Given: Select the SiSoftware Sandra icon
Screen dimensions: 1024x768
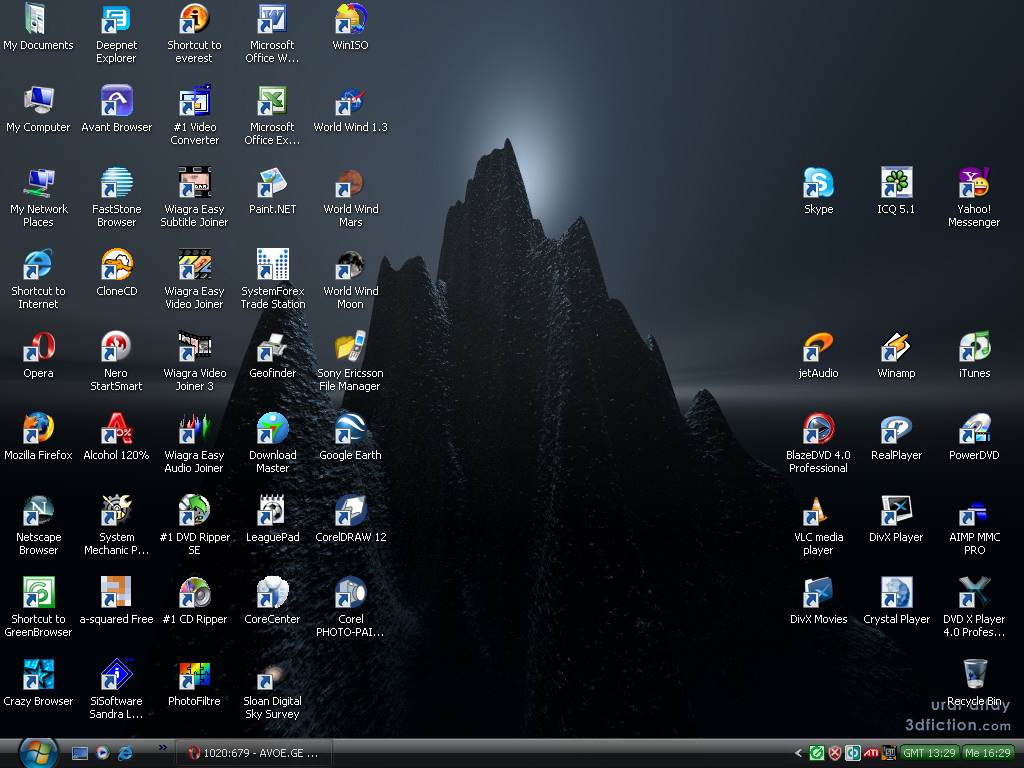Looking at the screenshot, I should point(116,675).
